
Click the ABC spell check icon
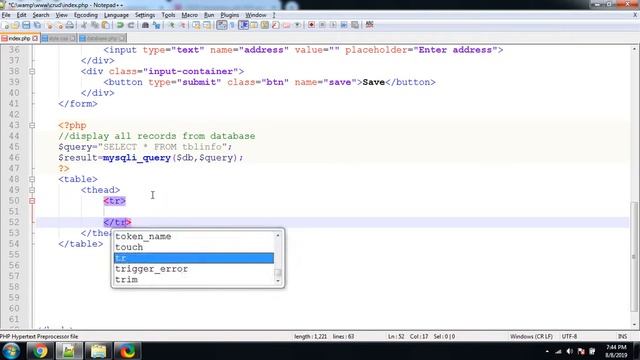[x=369, y=25]
